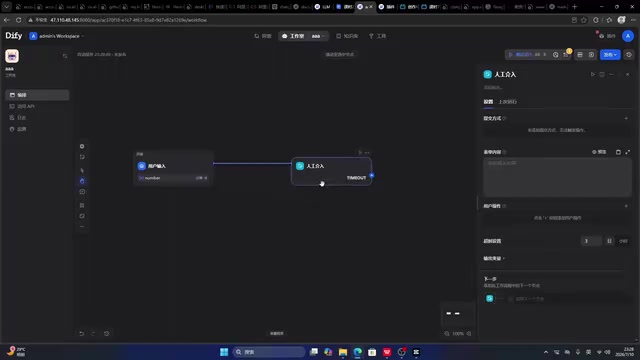
Task: Open the global variables icon beside environment variables
Action: pyautogui.click(x=591, y=55)
